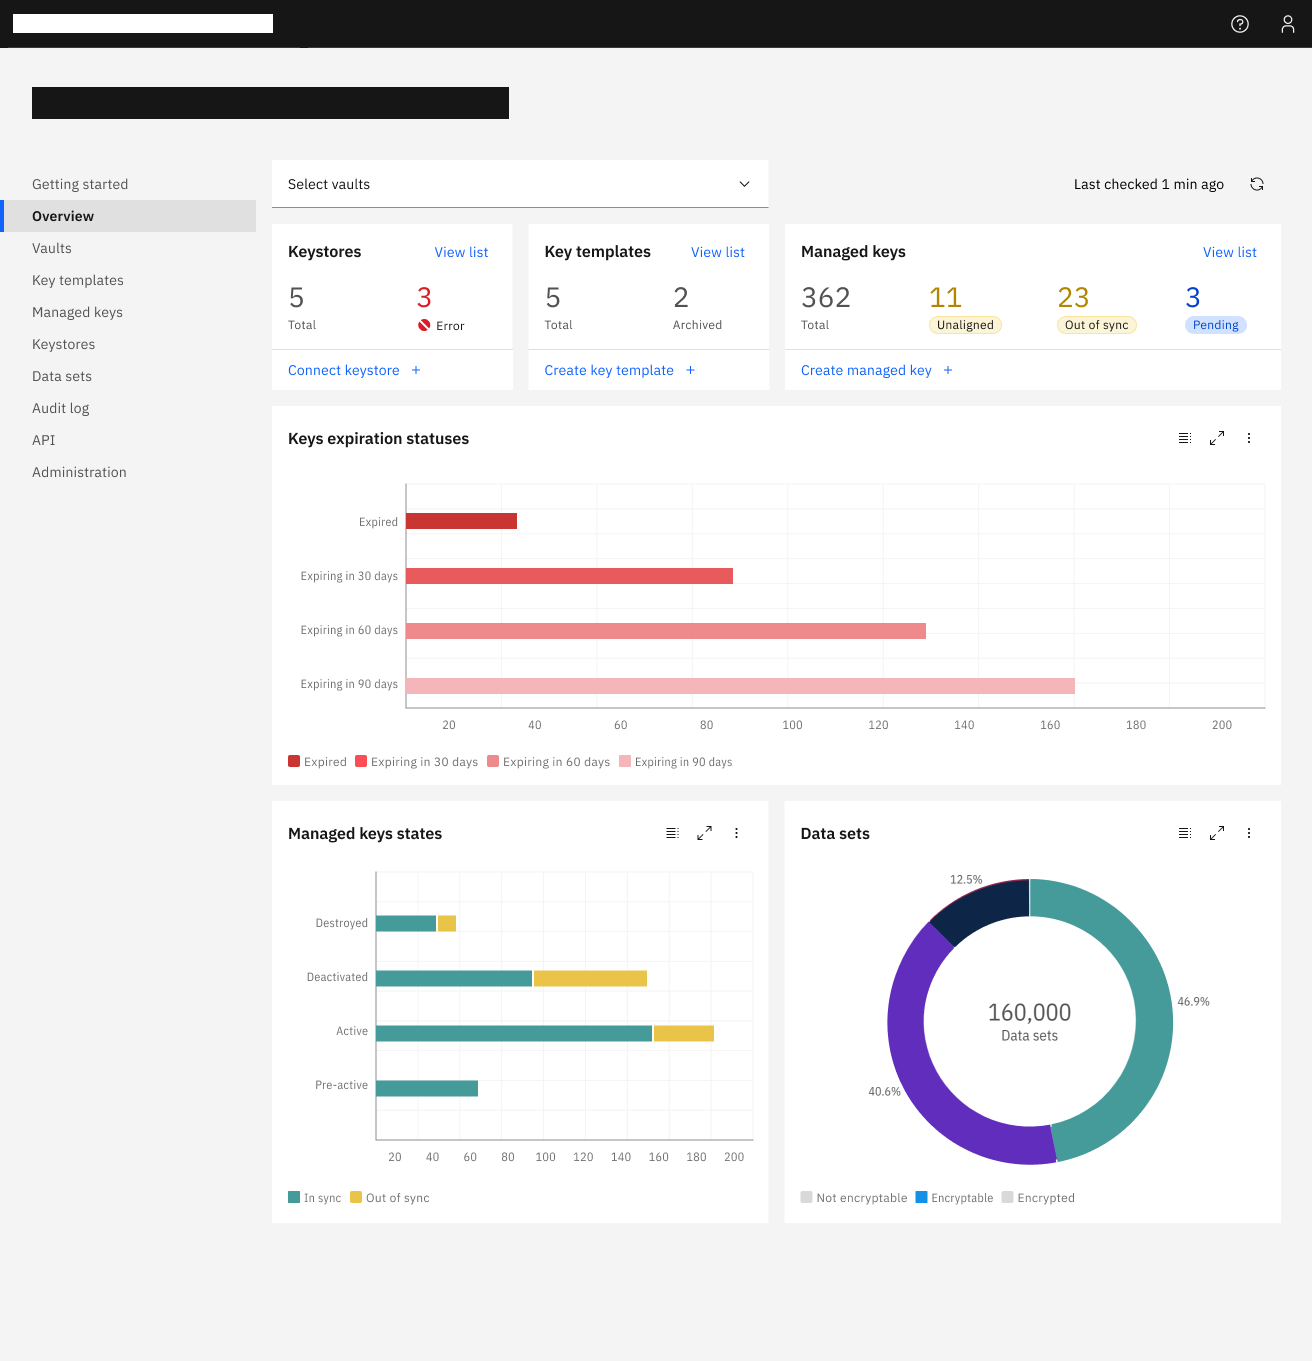Open Administration in the sidebar

[79, 472]
